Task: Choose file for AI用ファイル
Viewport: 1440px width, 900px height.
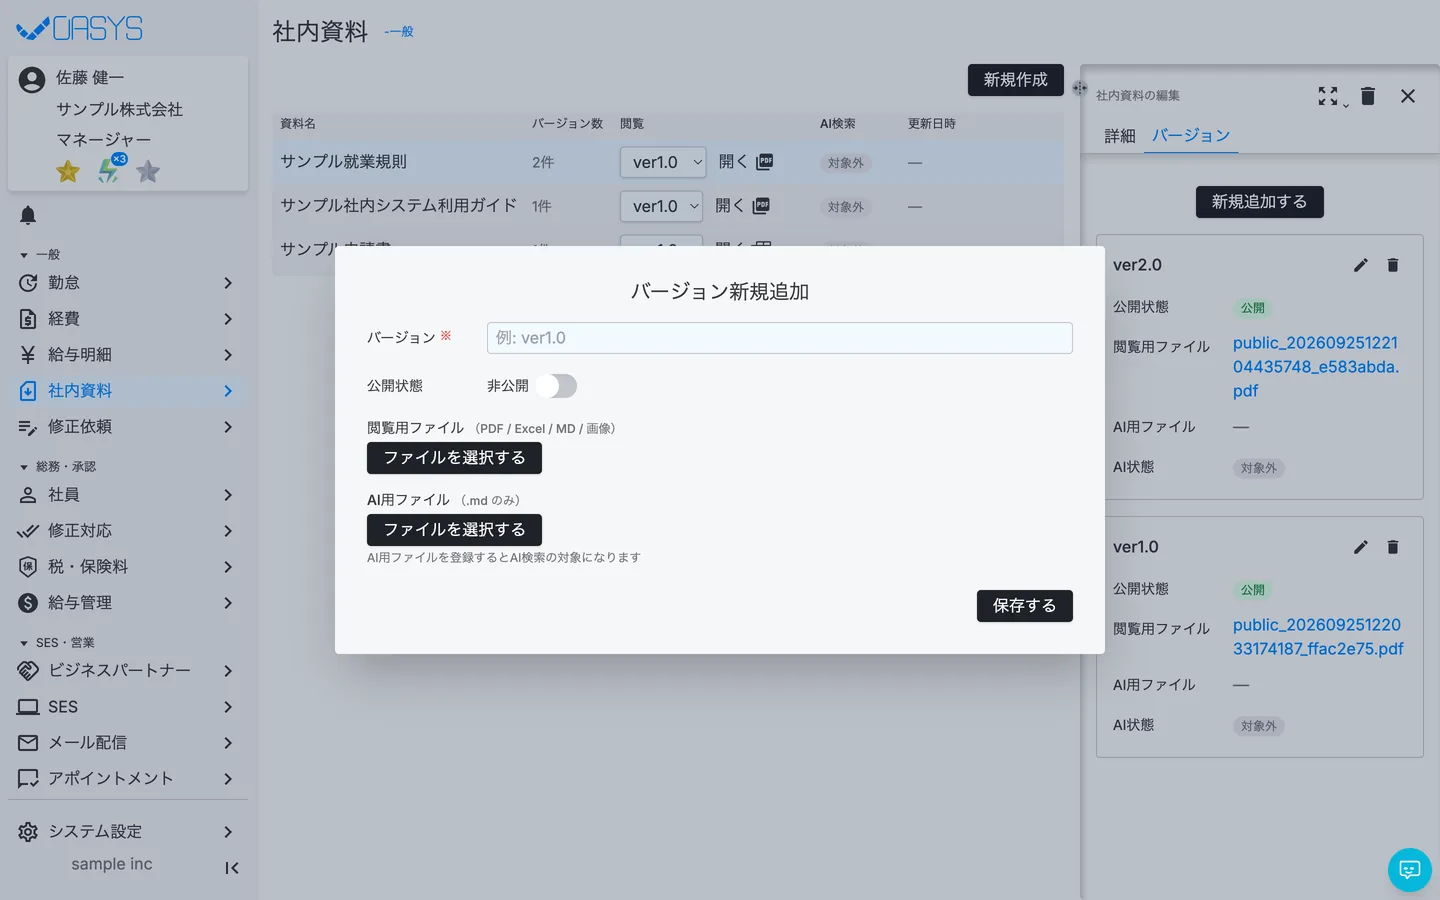Action: 454,530
